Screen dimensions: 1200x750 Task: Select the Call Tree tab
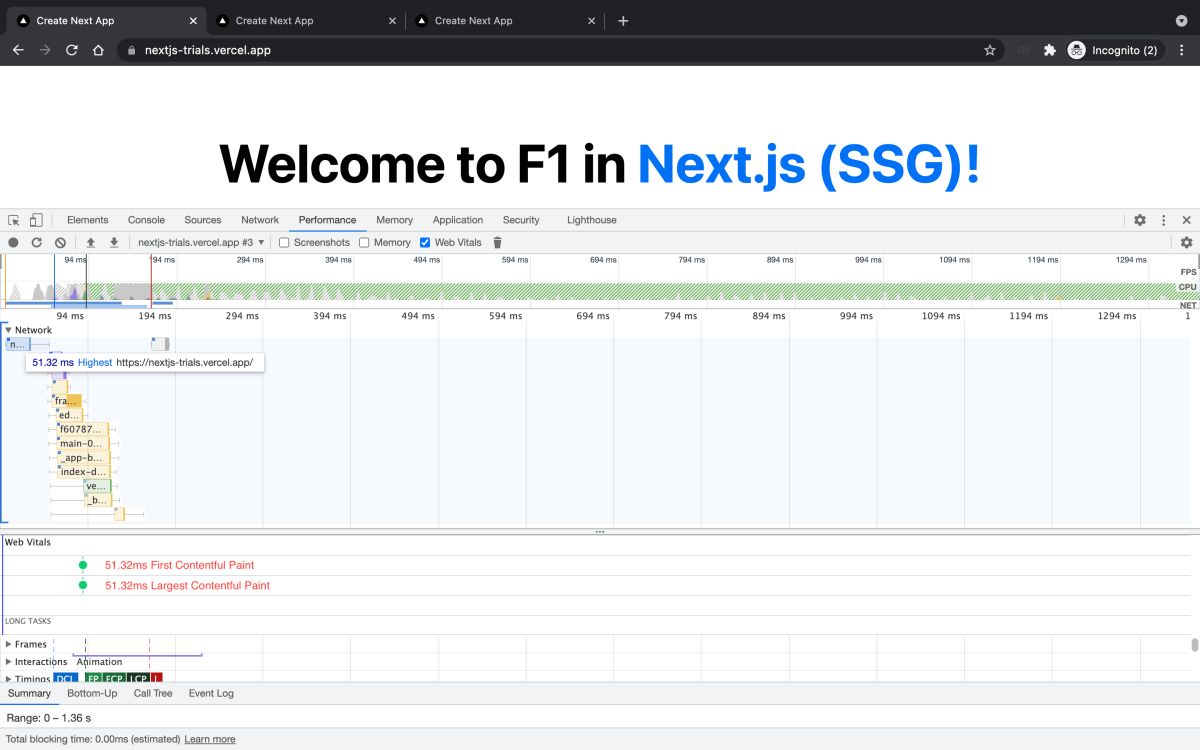point(153,693)
